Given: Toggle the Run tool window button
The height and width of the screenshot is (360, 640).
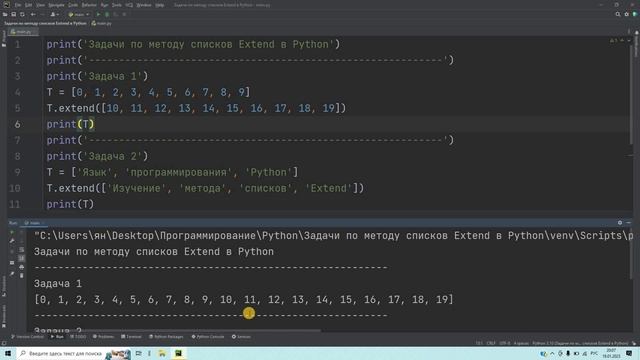Looking at the screenshot, I should pyautogui.click(x=57, y=337).
